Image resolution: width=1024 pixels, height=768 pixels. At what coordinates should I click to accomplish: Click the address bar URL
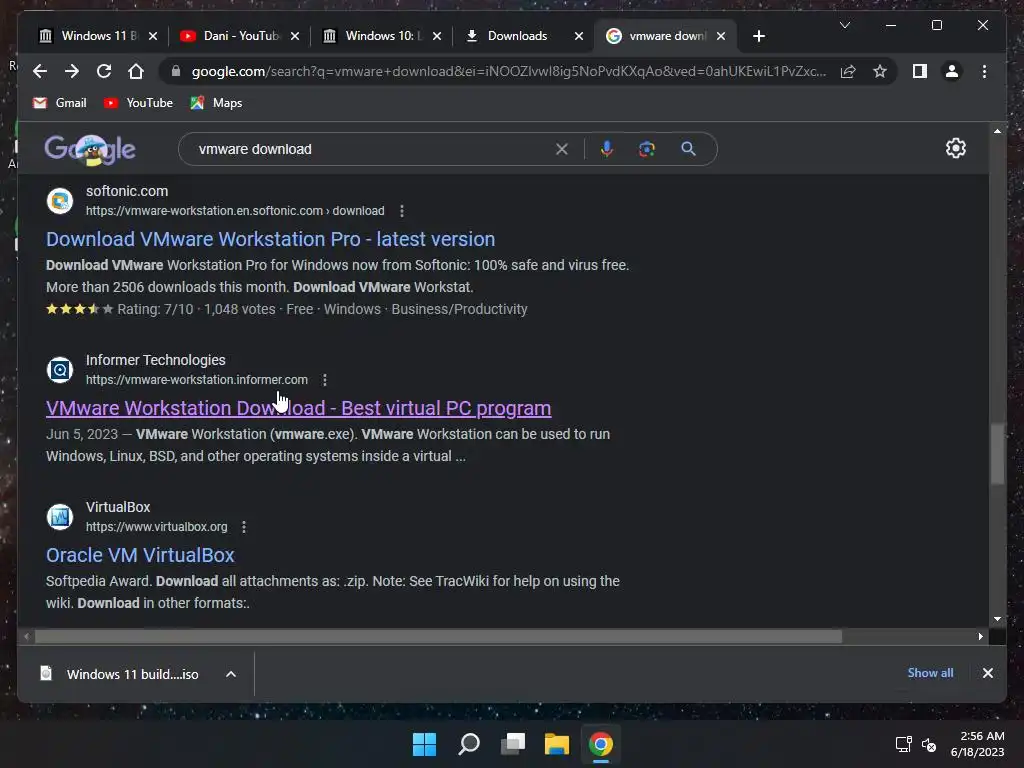pyautogui.click(x=509, y=71)
